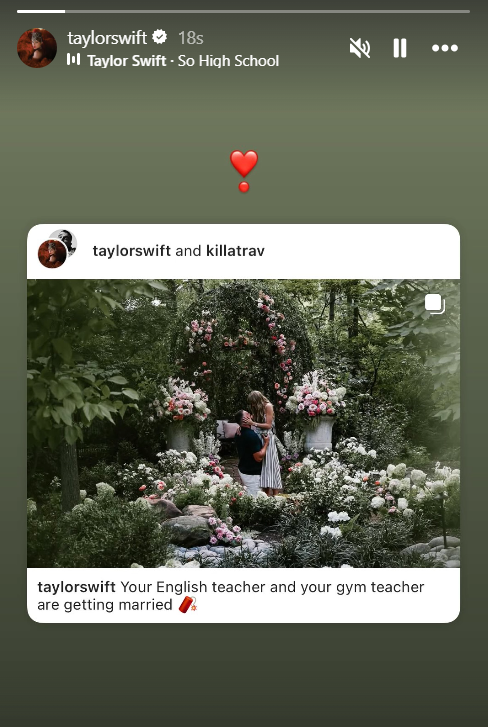This screenshot has height=727, width=488.
Task: Tap the taylorswift username in story header
Action: 107,38
